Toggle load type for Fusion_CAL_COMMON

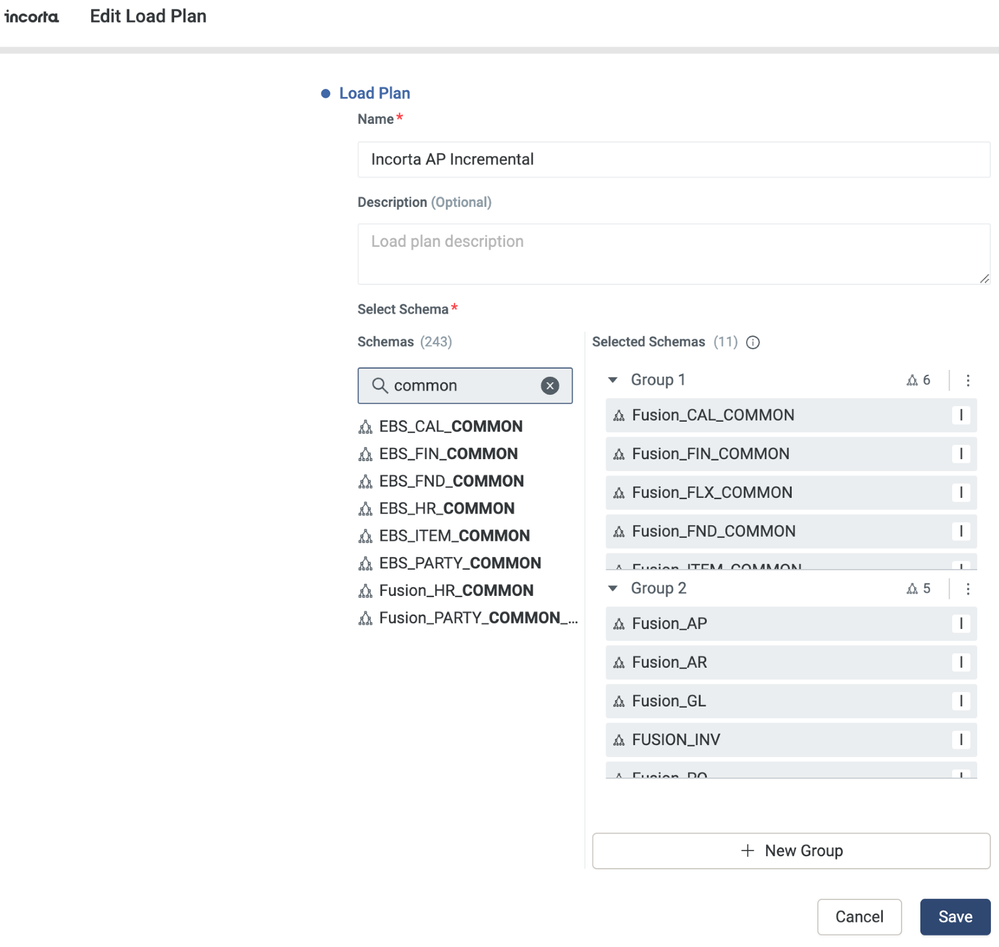[961, 415]
